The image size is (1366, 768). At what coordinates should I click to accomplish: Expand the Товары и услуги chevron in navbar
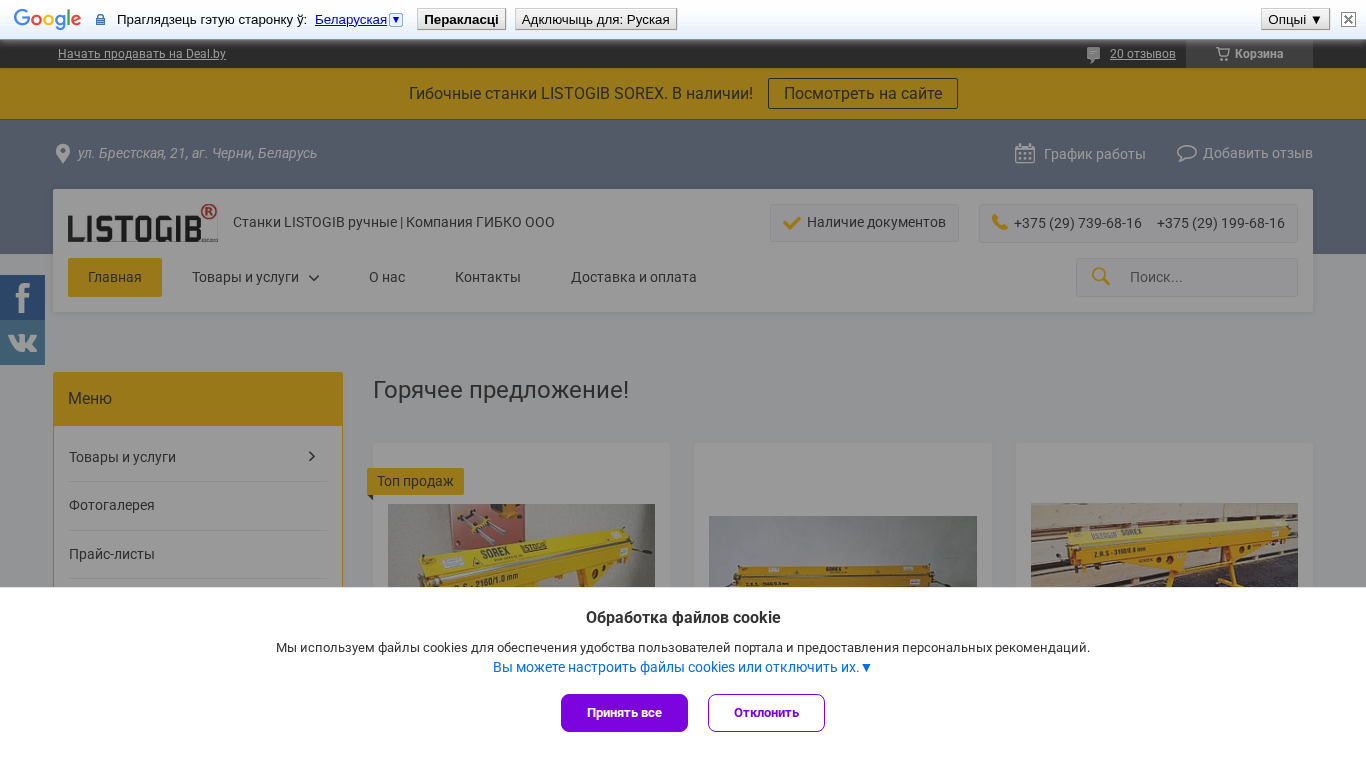pos(314,278)
